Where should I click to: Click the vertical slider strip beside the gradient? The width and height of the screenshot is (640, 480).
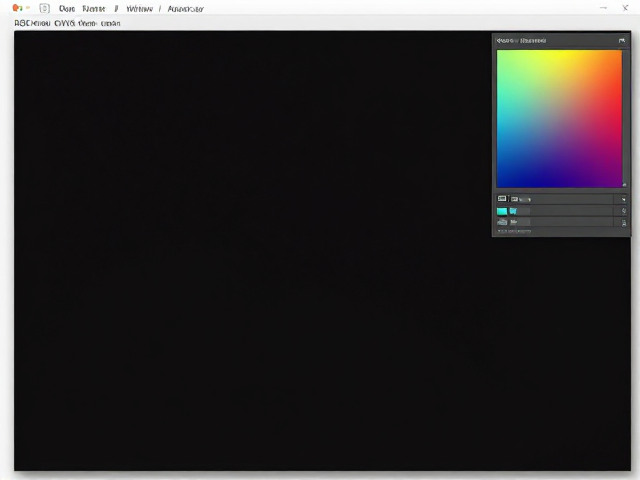click(x=624, y=118)
